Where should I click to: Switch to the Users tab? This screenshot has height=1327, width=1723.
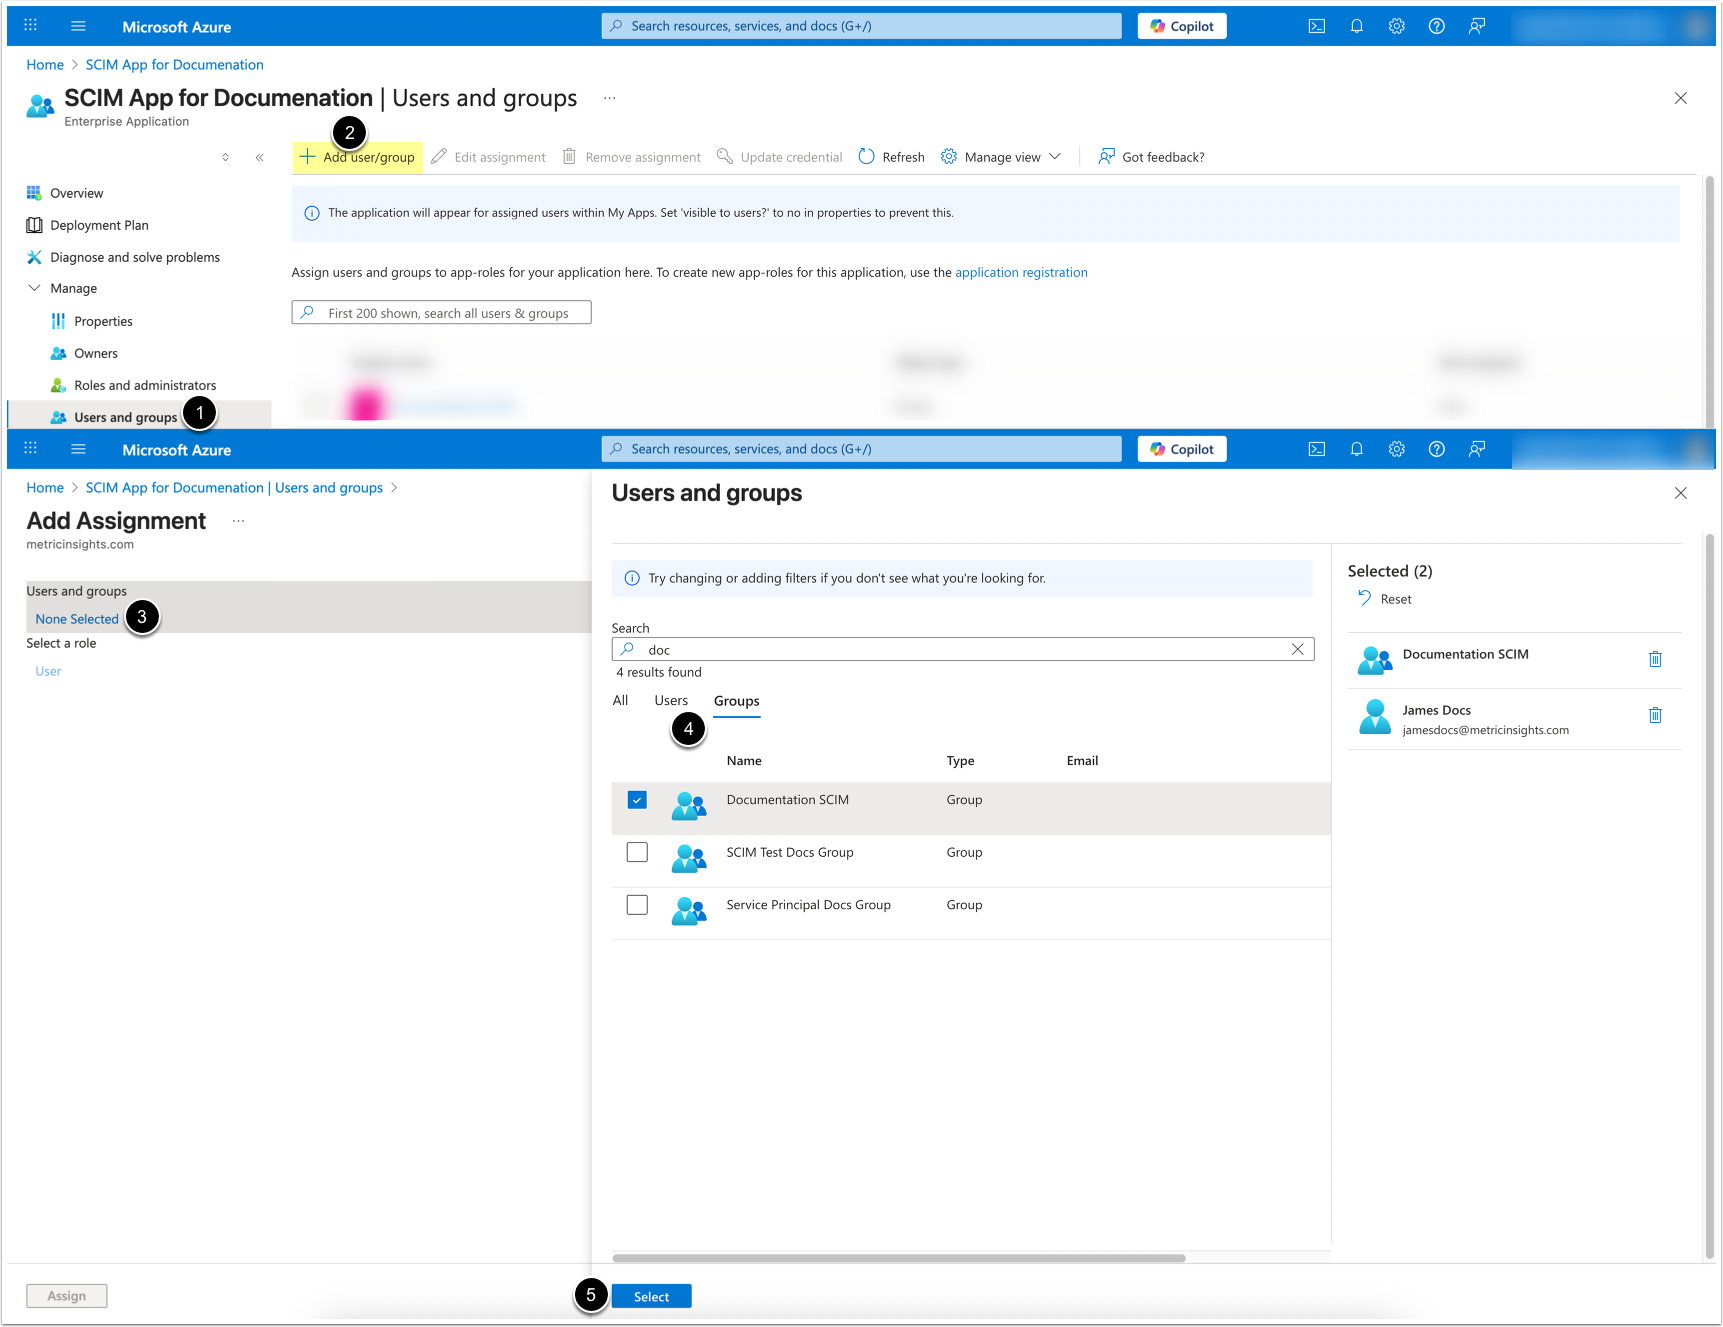coord(671,700)
